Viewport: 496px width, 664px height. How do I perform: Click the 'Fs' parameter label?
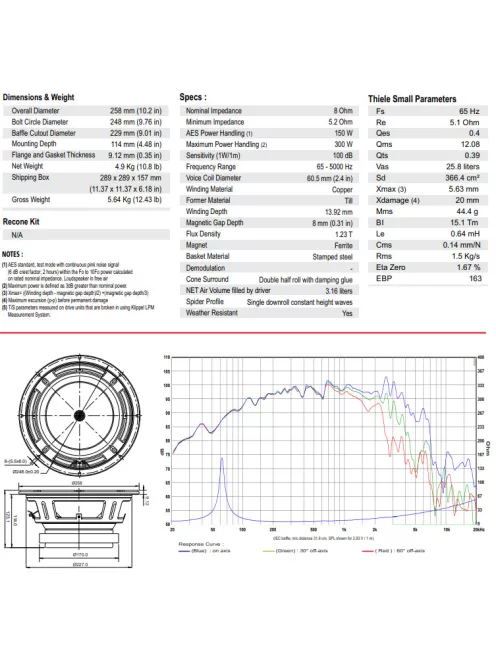[x=380, y=111]
